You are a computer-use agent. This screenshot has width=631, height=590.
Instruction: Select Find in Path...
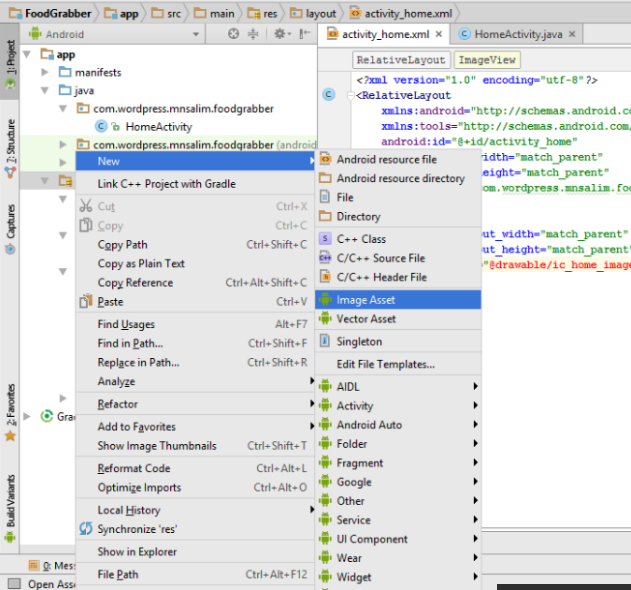[195, 343]
